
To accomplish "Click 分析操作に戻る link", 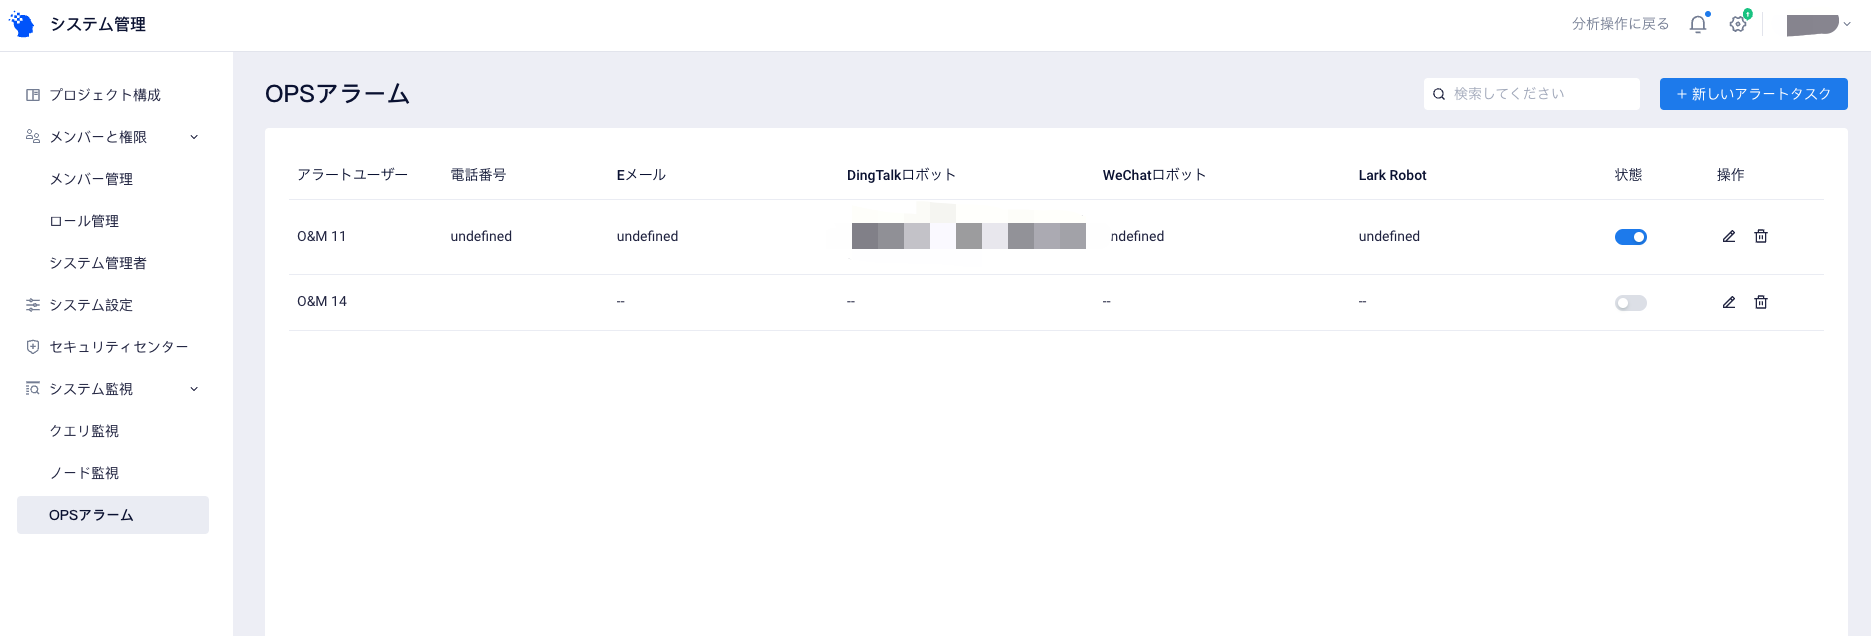I will pyautogui.click(x=1620, y=24).
